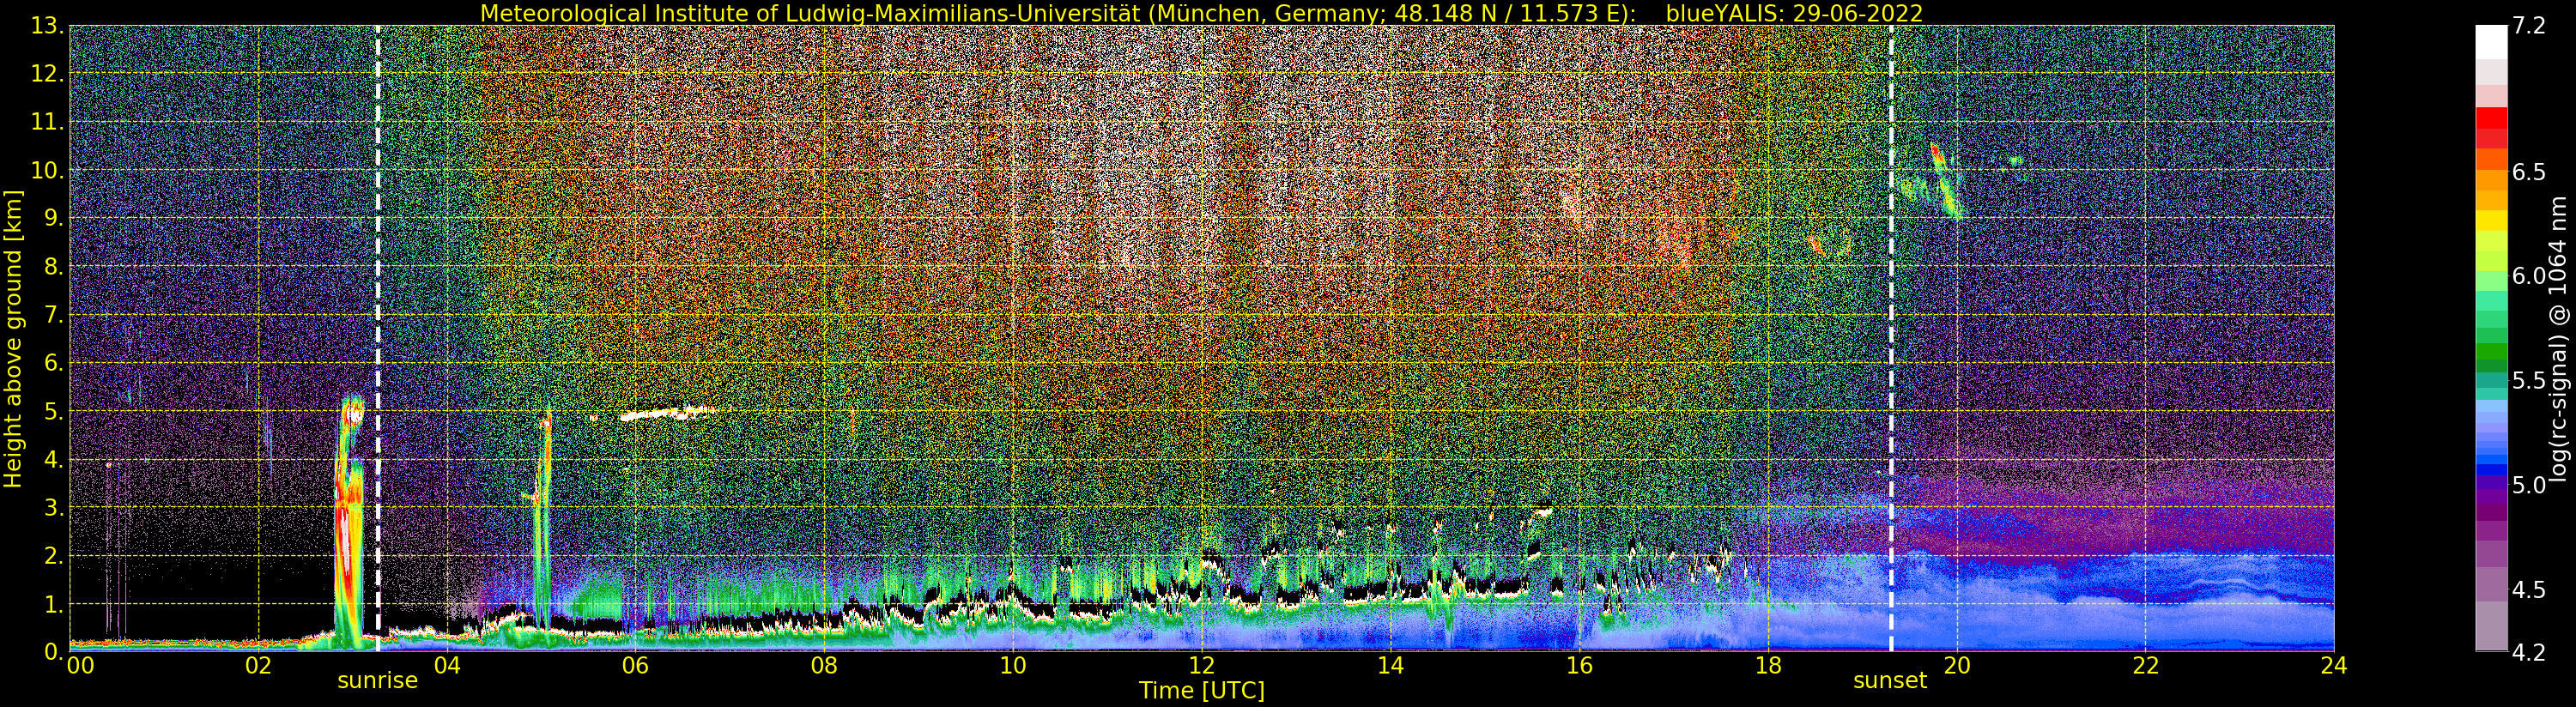Click the colorbar value '7.2'
Screen dimensions: 2576x707
pyautogui.click(x=2529, y=26)
